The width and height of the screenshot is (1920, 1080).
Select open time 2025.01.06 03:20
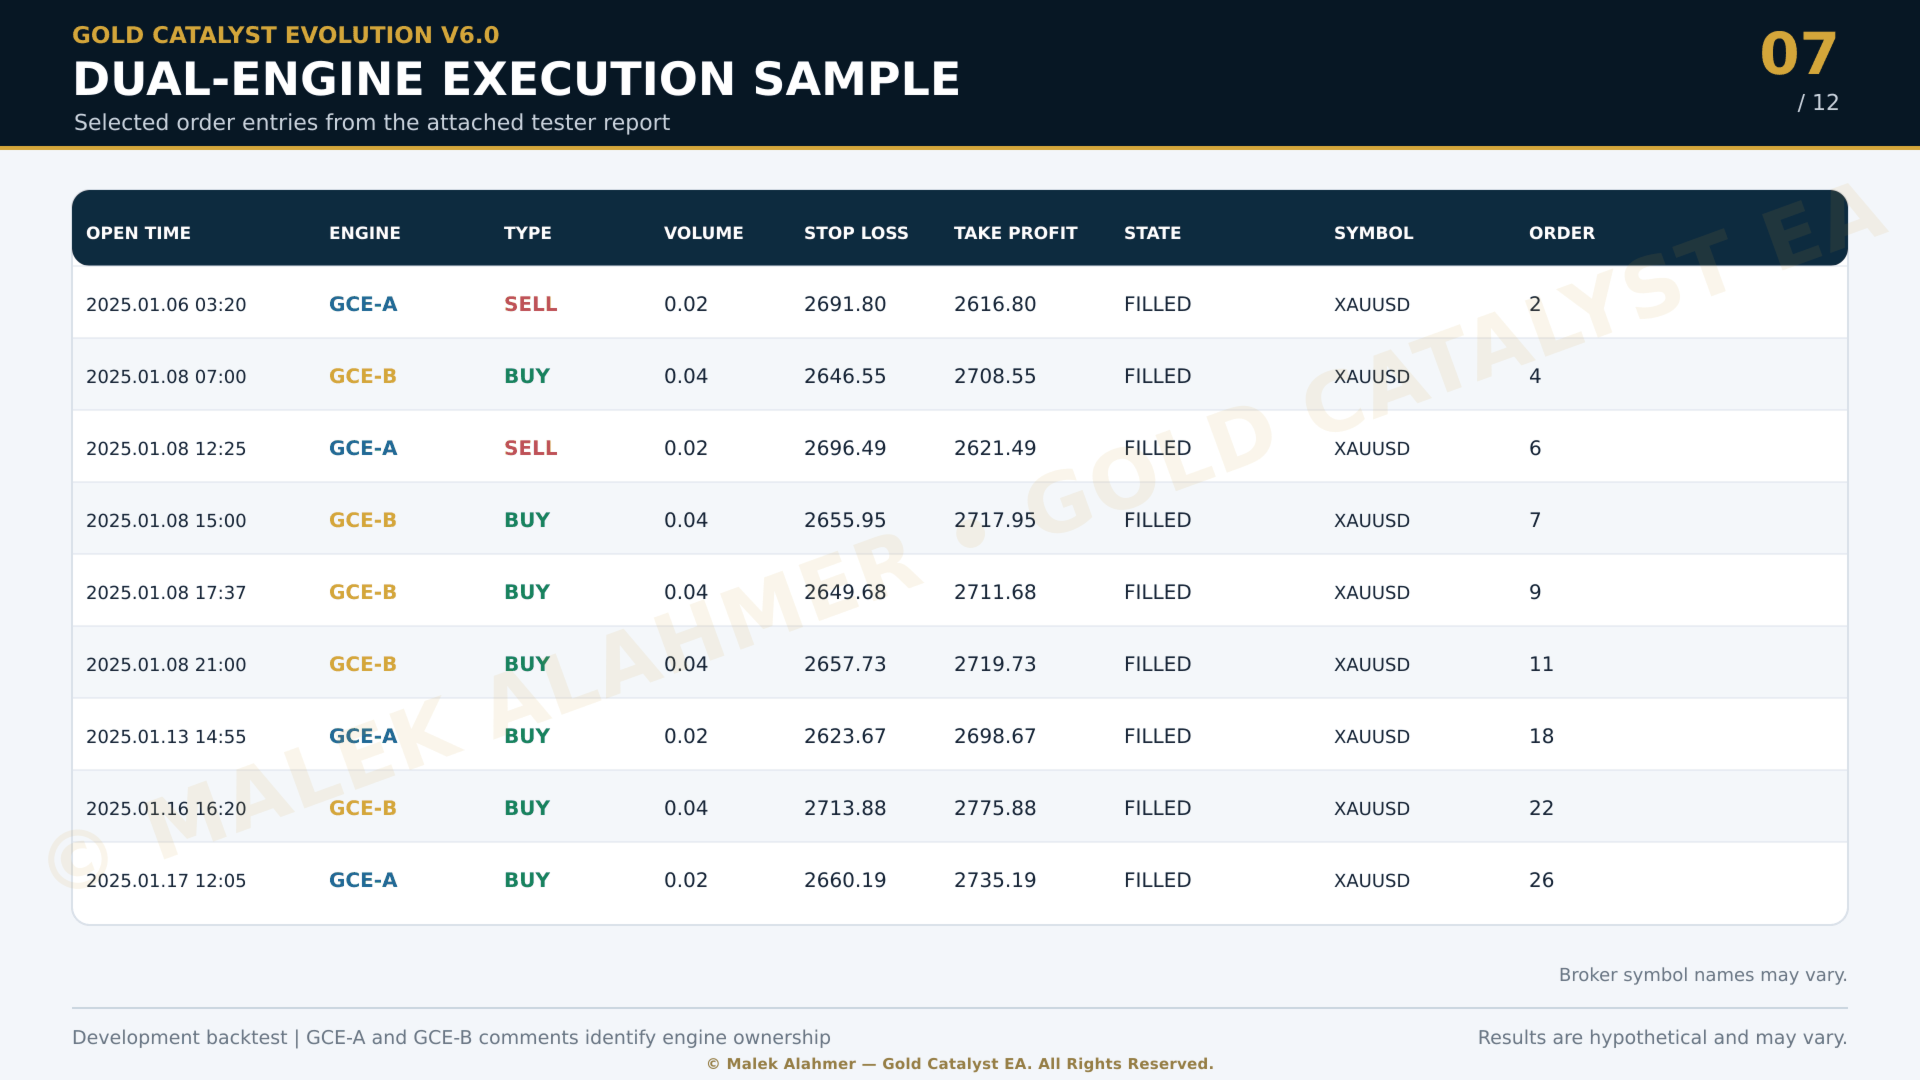point(166,305)
